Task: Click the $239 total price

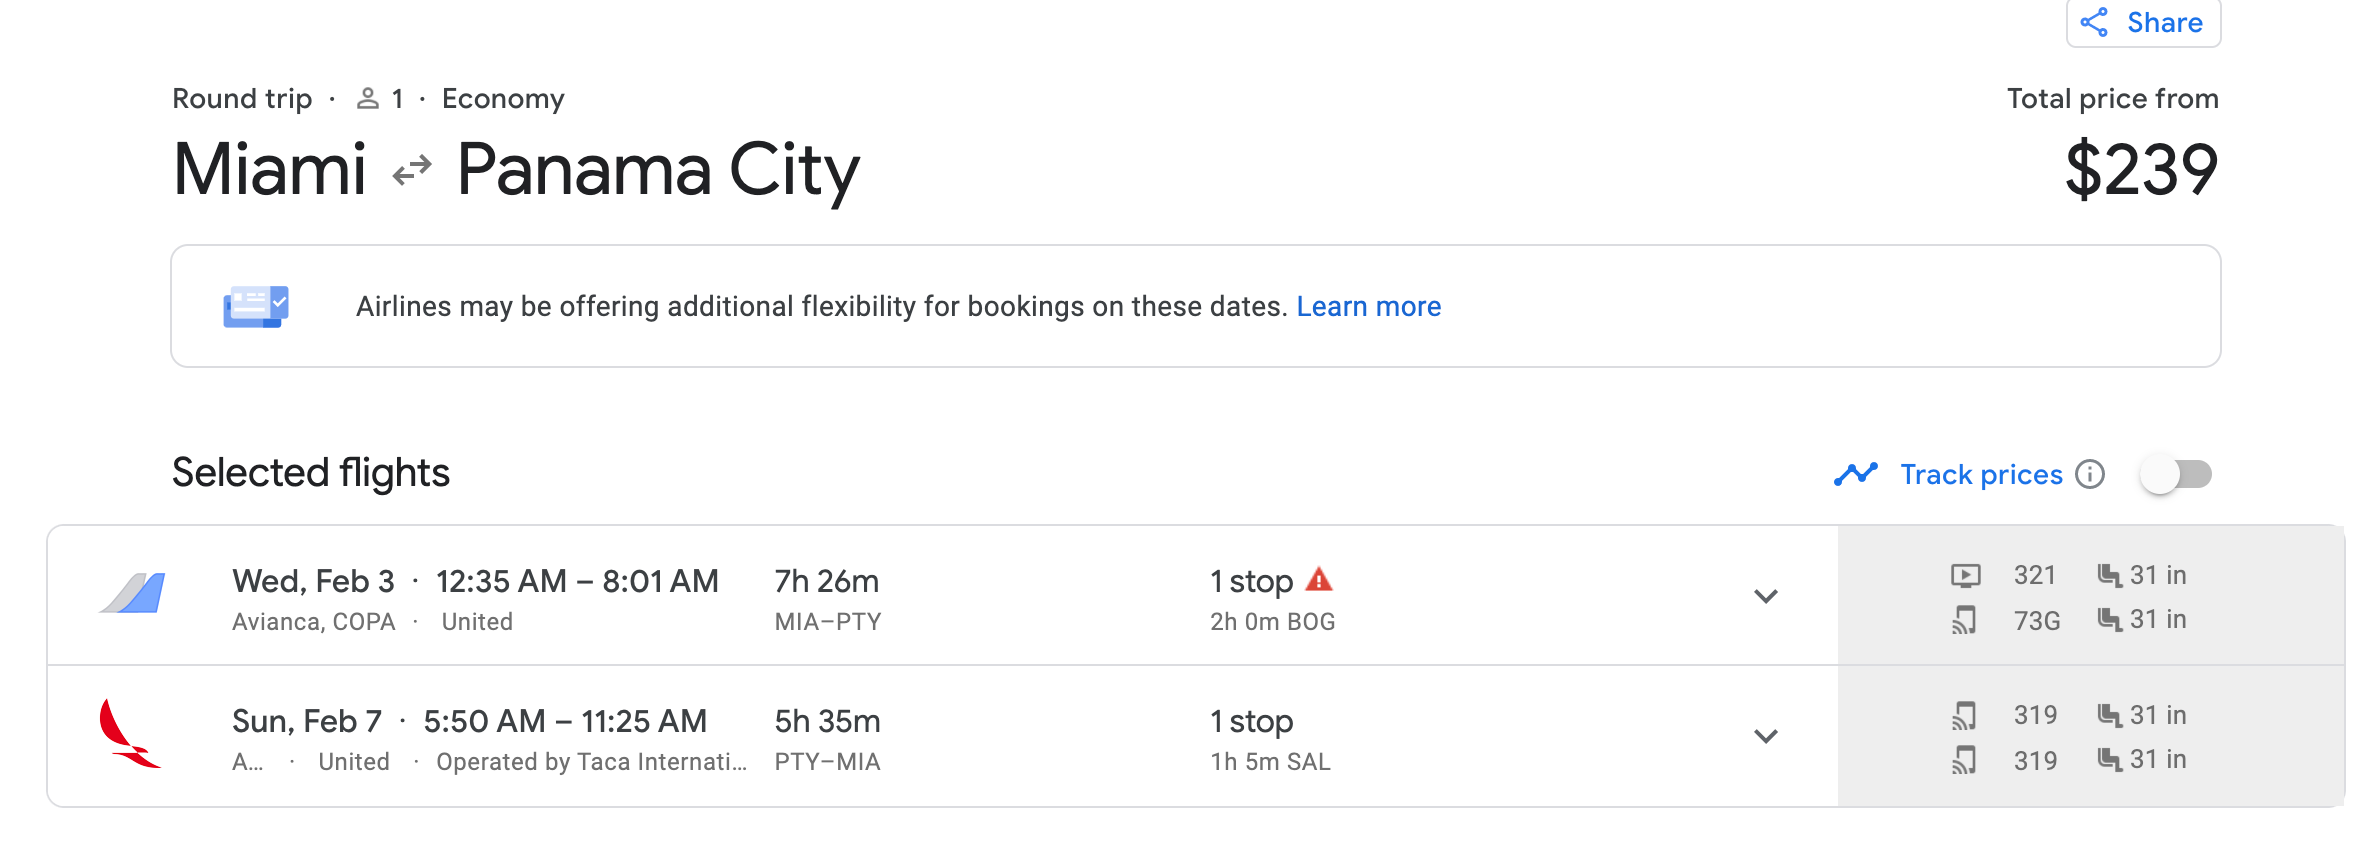Action: (2141, 170)
